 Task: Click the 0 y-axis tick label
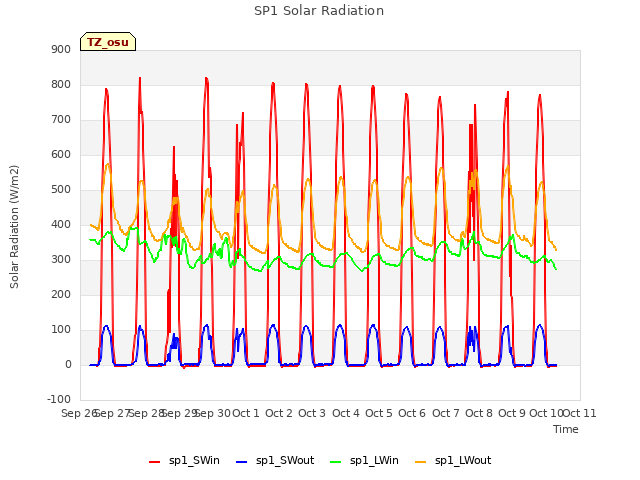[68, 364]
